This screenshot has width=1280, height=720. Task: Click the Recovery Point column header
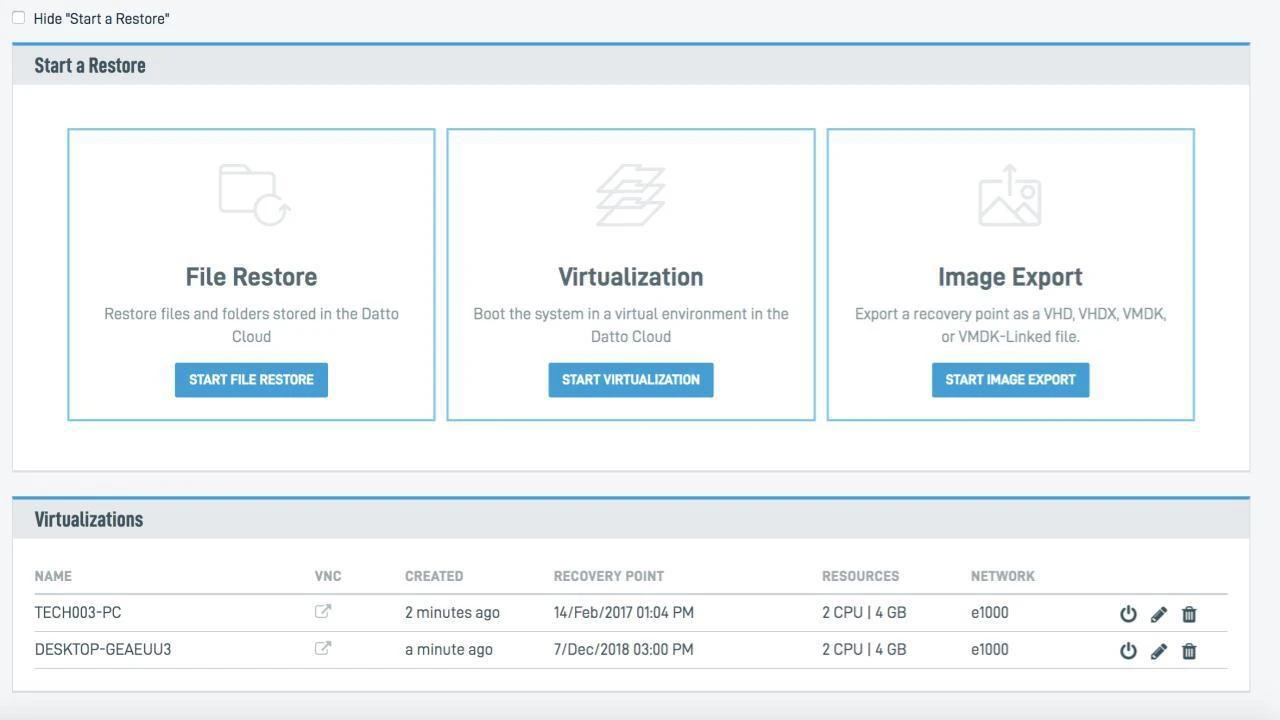(609, 576)
